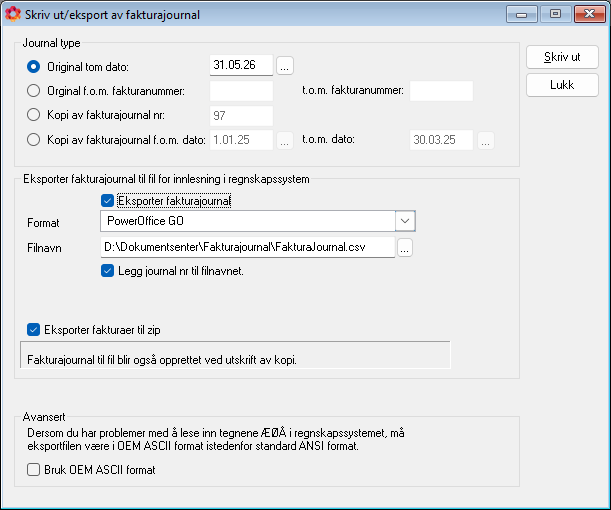Click the t.o.m. dato field showing 30.03.25
The width and height of the screenshot is (611, 510).
click(x=441, y=140)
